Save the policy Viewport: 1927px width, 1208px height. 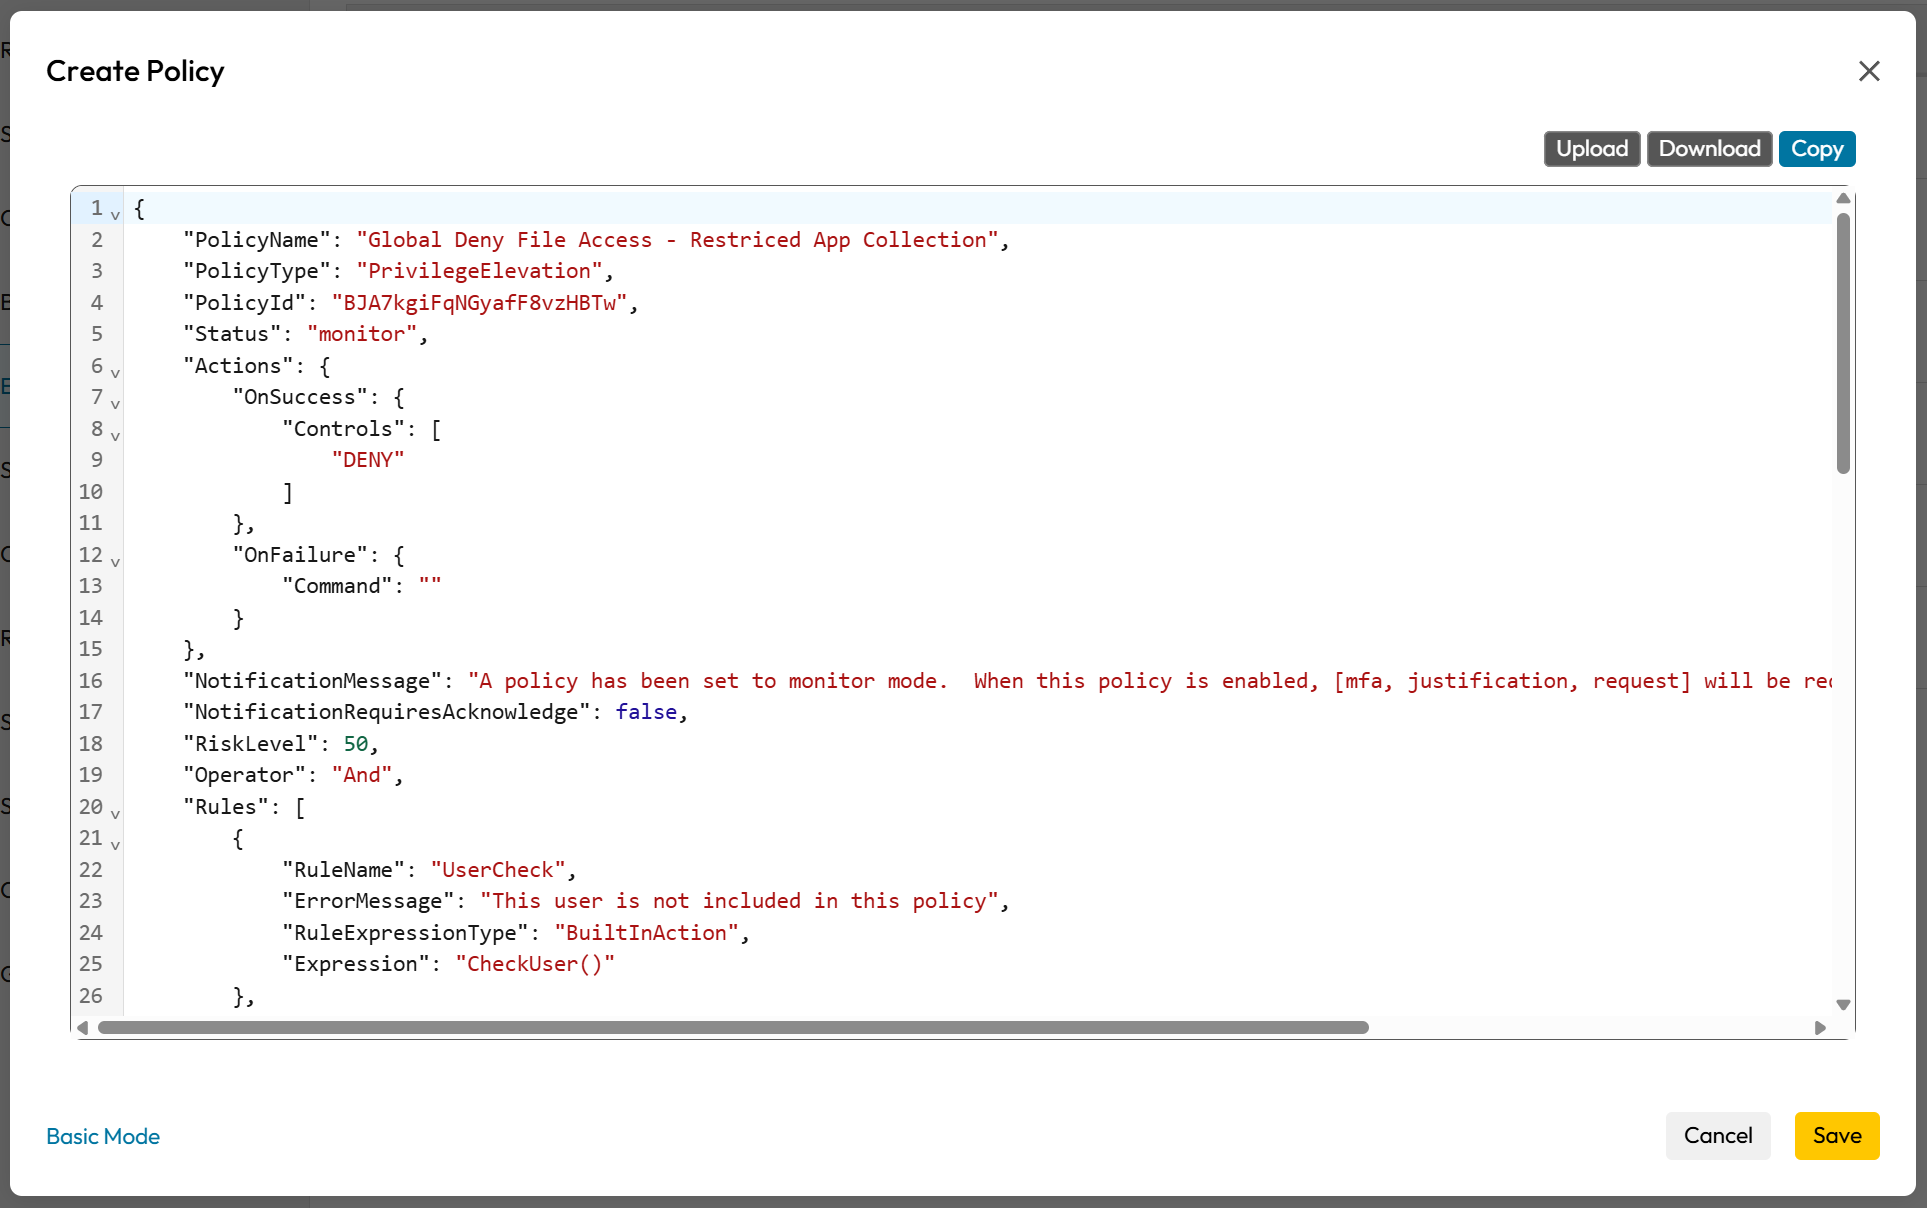pos(1836,1136)
